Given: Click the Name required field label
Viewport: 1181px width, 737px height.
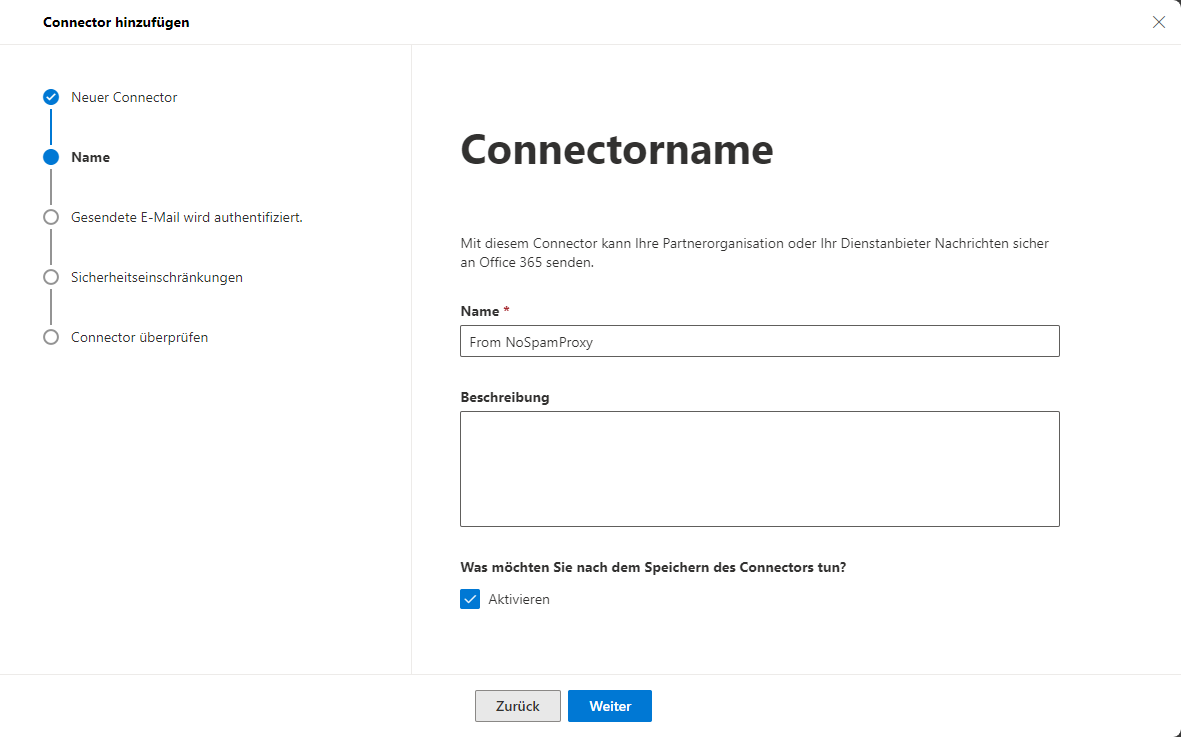Looking at the screenshot, I should point(485,311).
